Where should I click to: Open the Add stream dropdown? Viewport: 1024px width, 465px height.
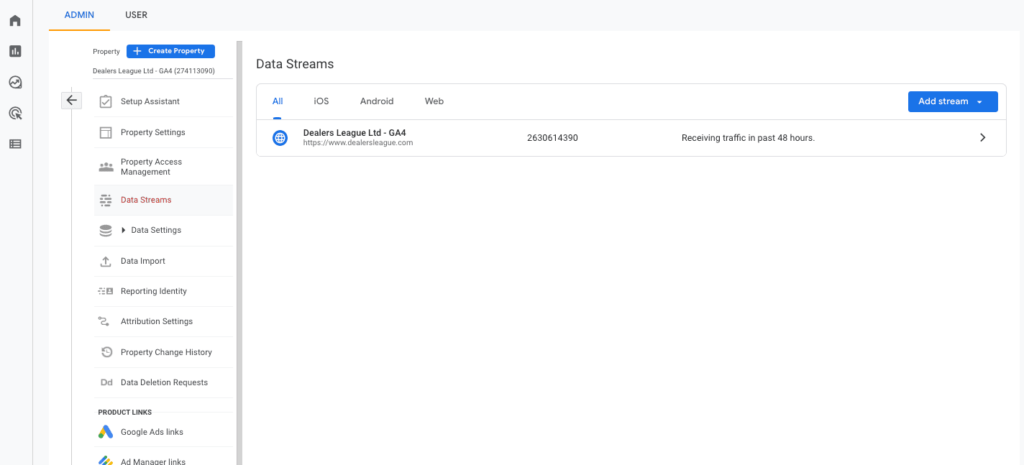tap(952, 102)
